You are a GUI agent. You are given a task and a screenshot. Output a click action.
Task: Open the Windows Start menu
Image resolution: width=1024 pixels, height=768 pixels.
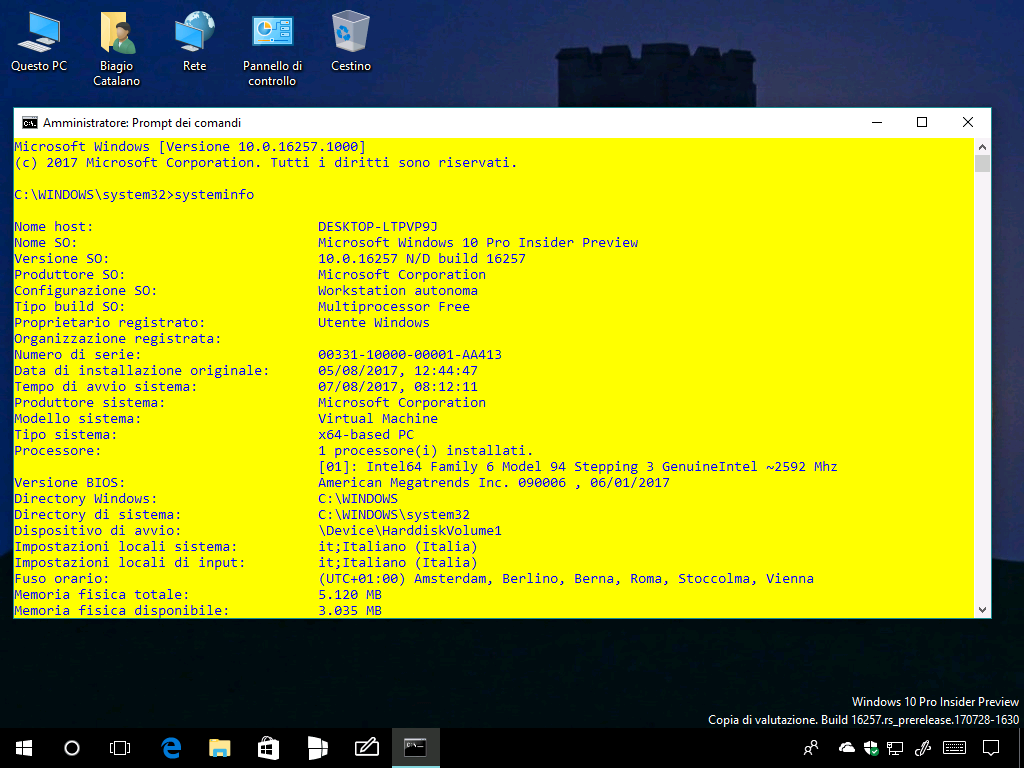24,748
